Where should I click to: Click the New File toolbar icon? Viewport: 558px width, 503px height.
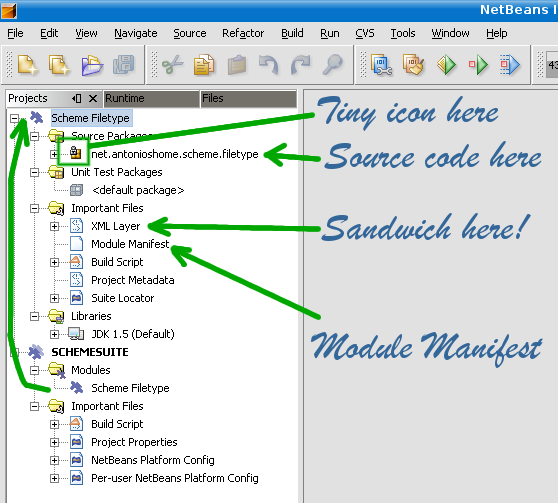click(x=27, y=65)
